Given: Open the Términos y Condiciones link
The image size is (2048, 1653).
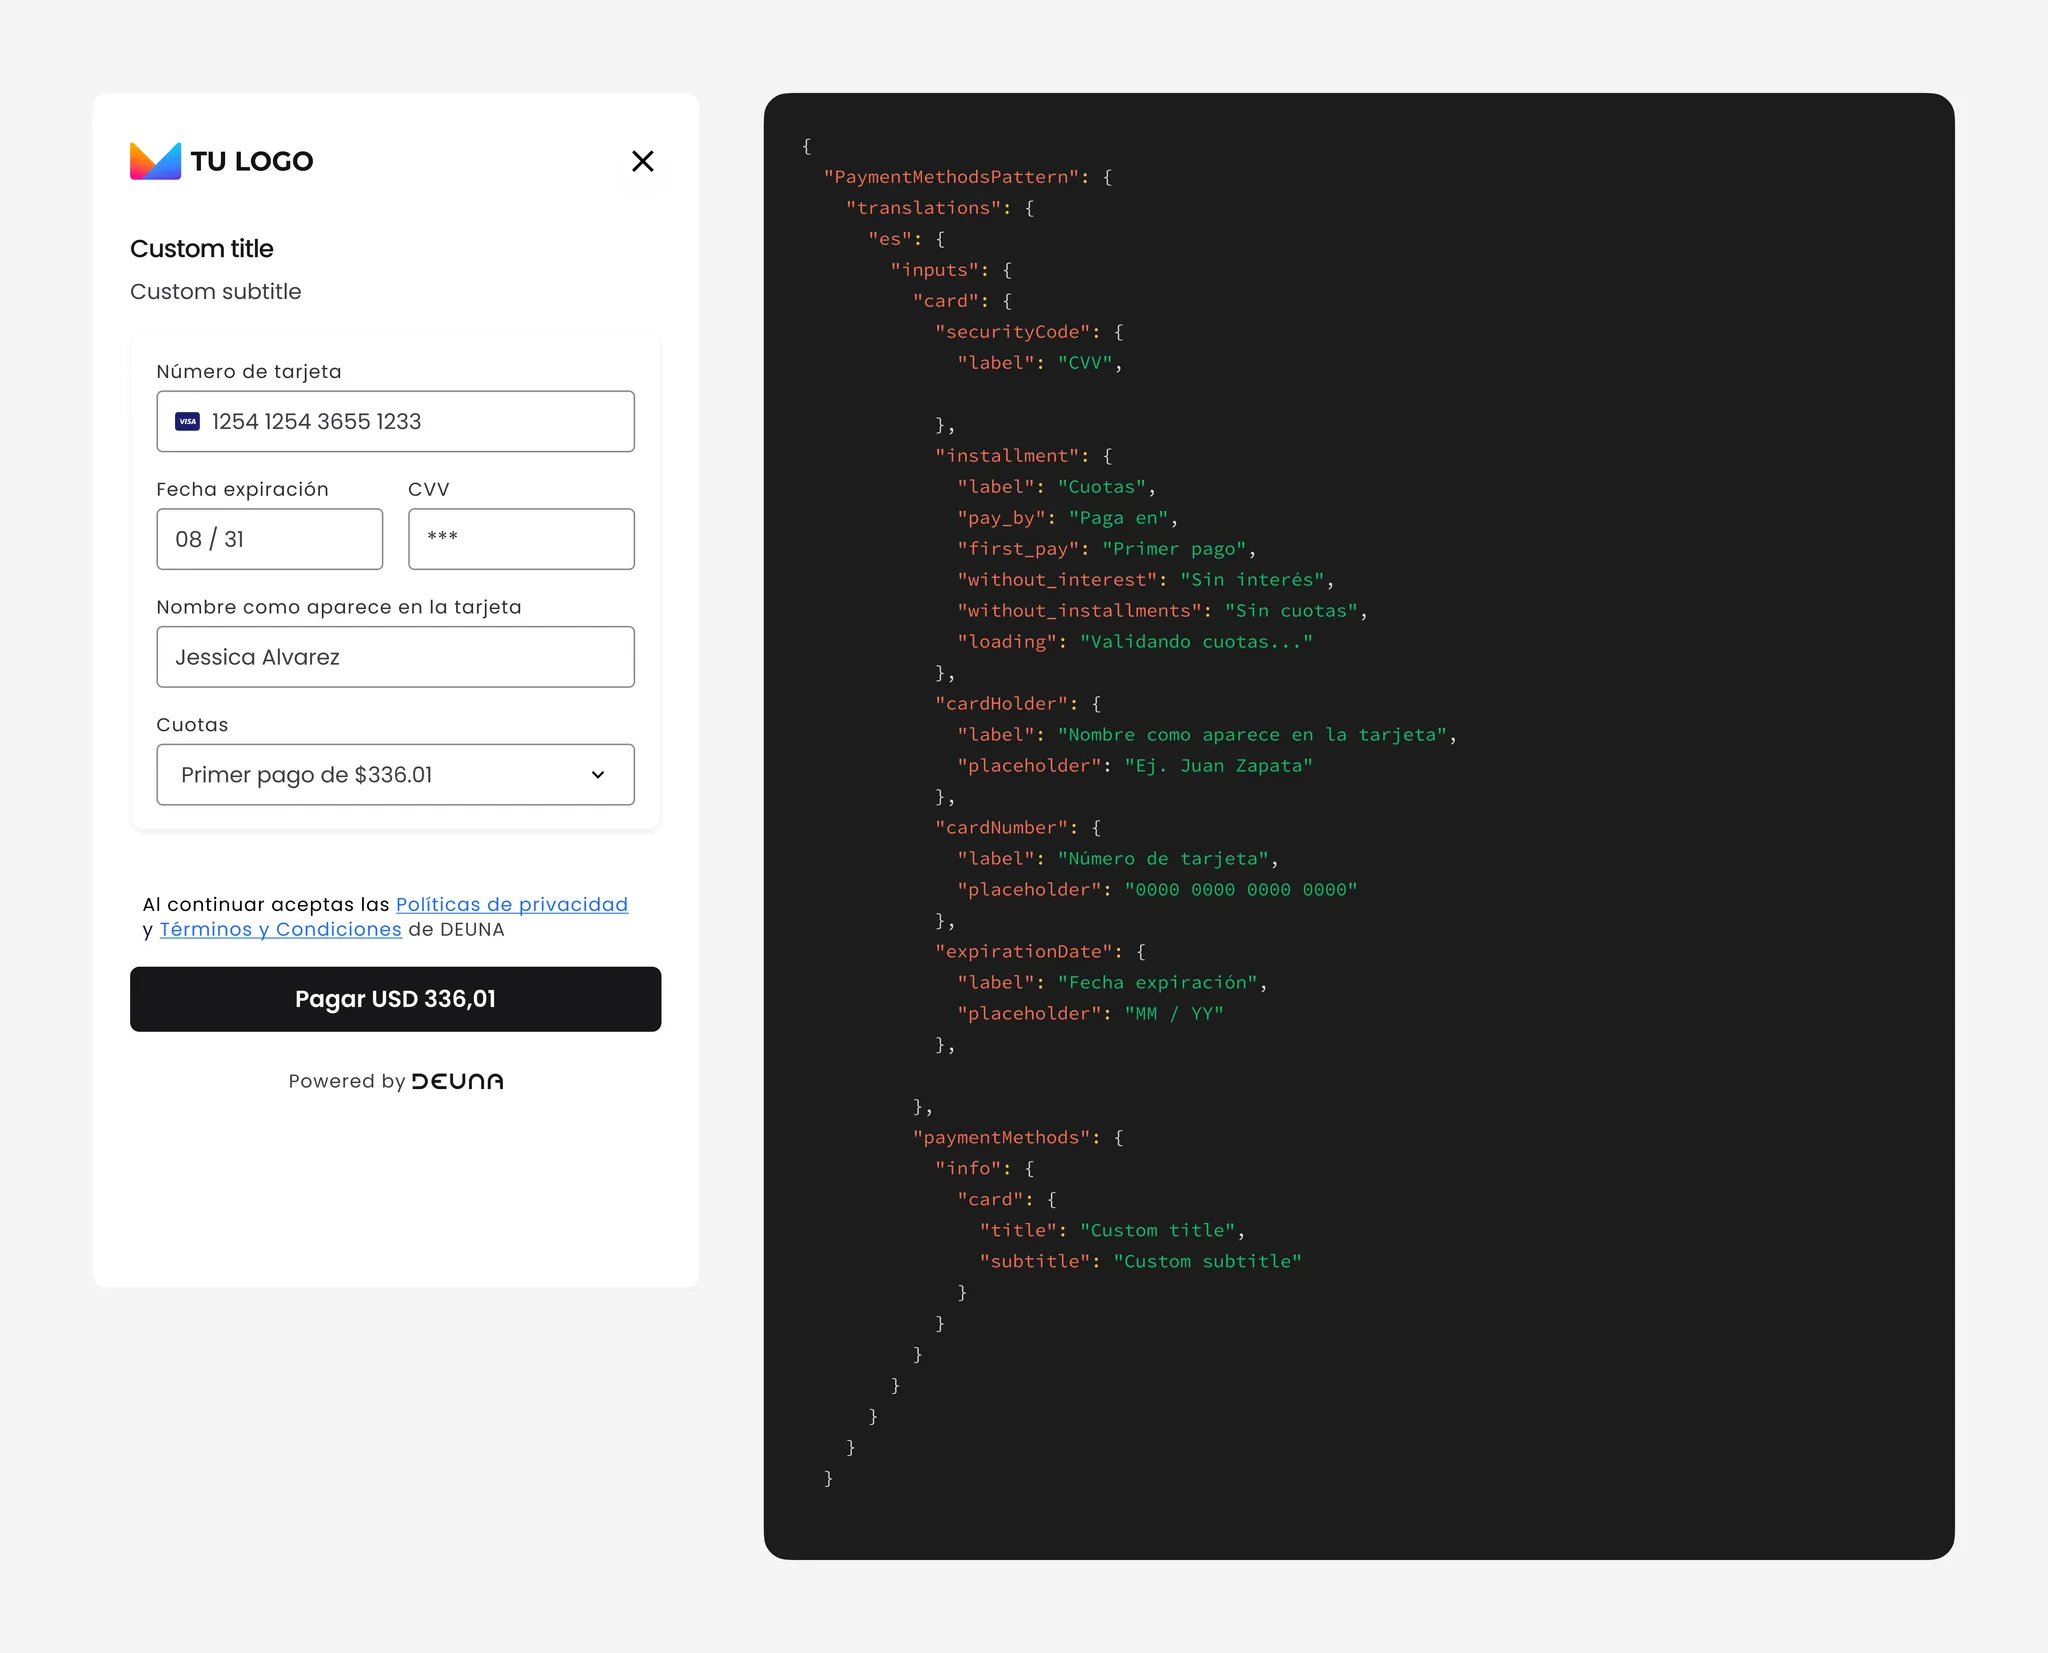Looking at the screenshot, I should pos(281,929).
